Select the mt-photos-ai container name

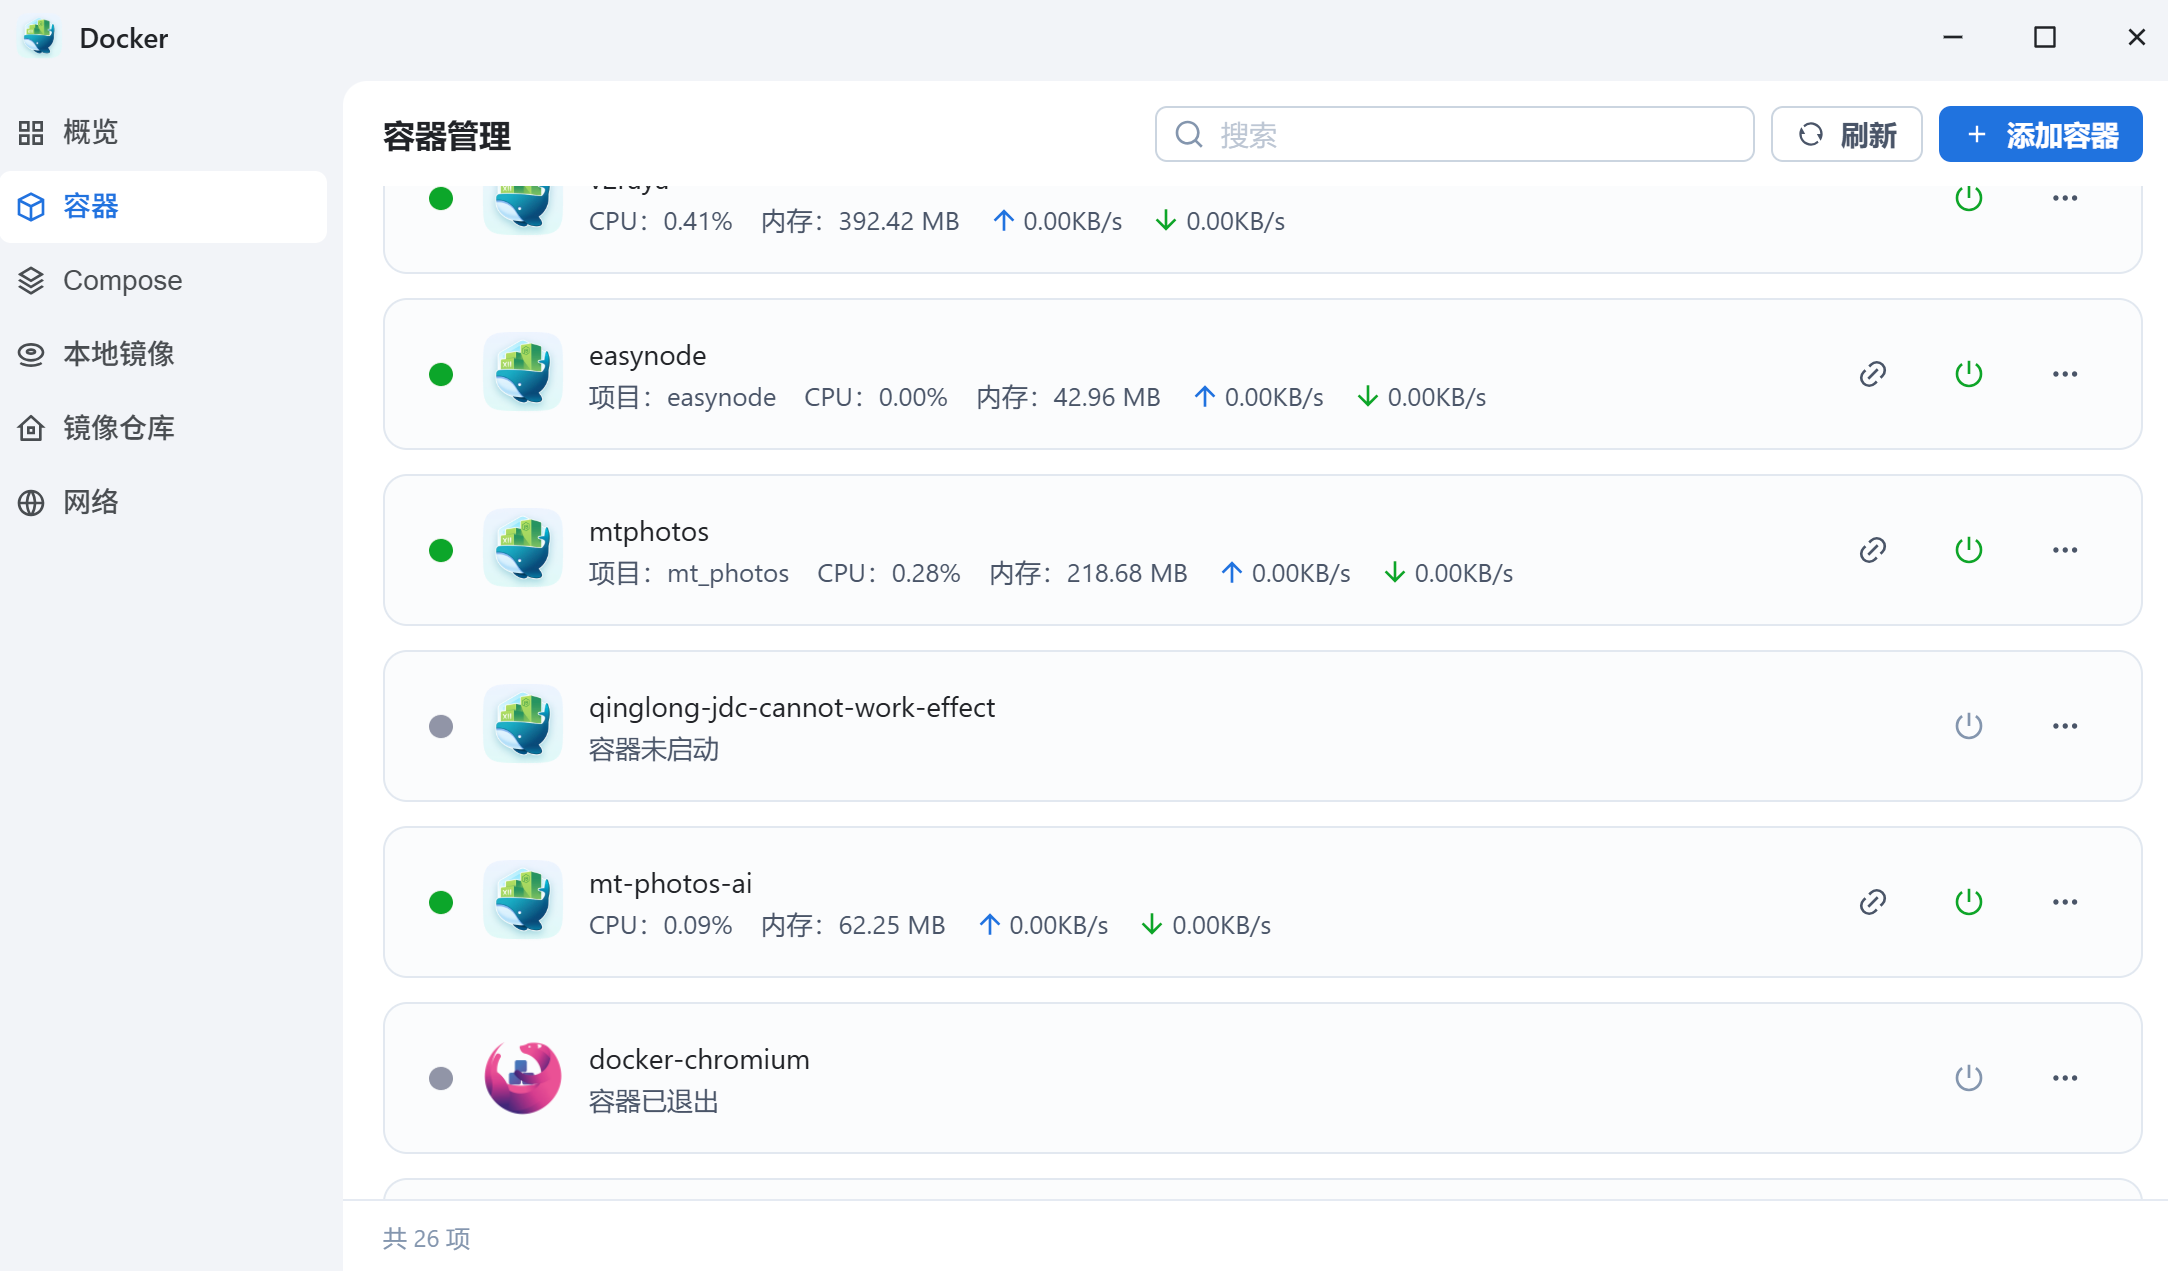coord(670,884)
